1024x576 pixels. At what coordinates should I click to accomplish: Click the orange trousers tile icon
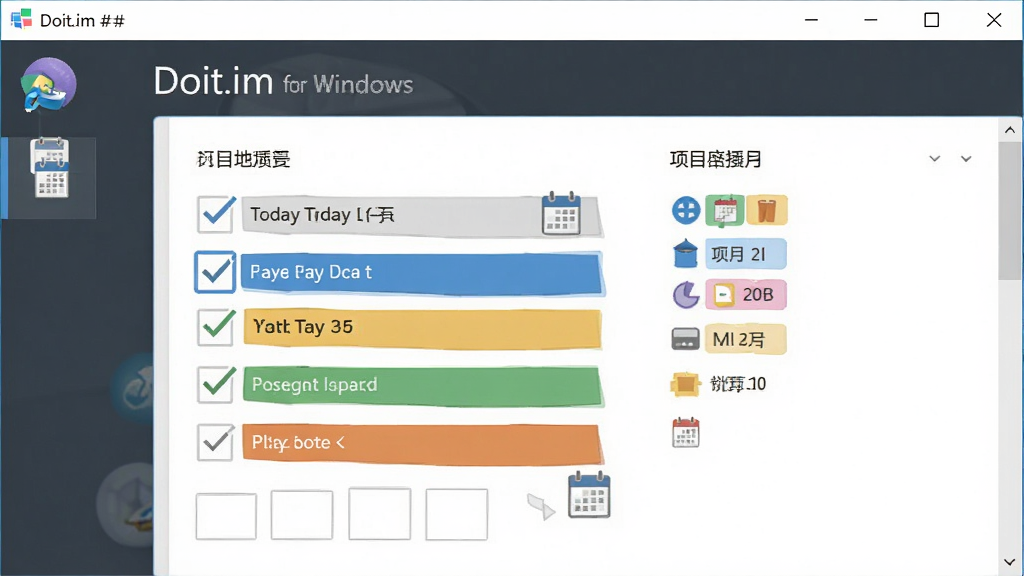767,210
